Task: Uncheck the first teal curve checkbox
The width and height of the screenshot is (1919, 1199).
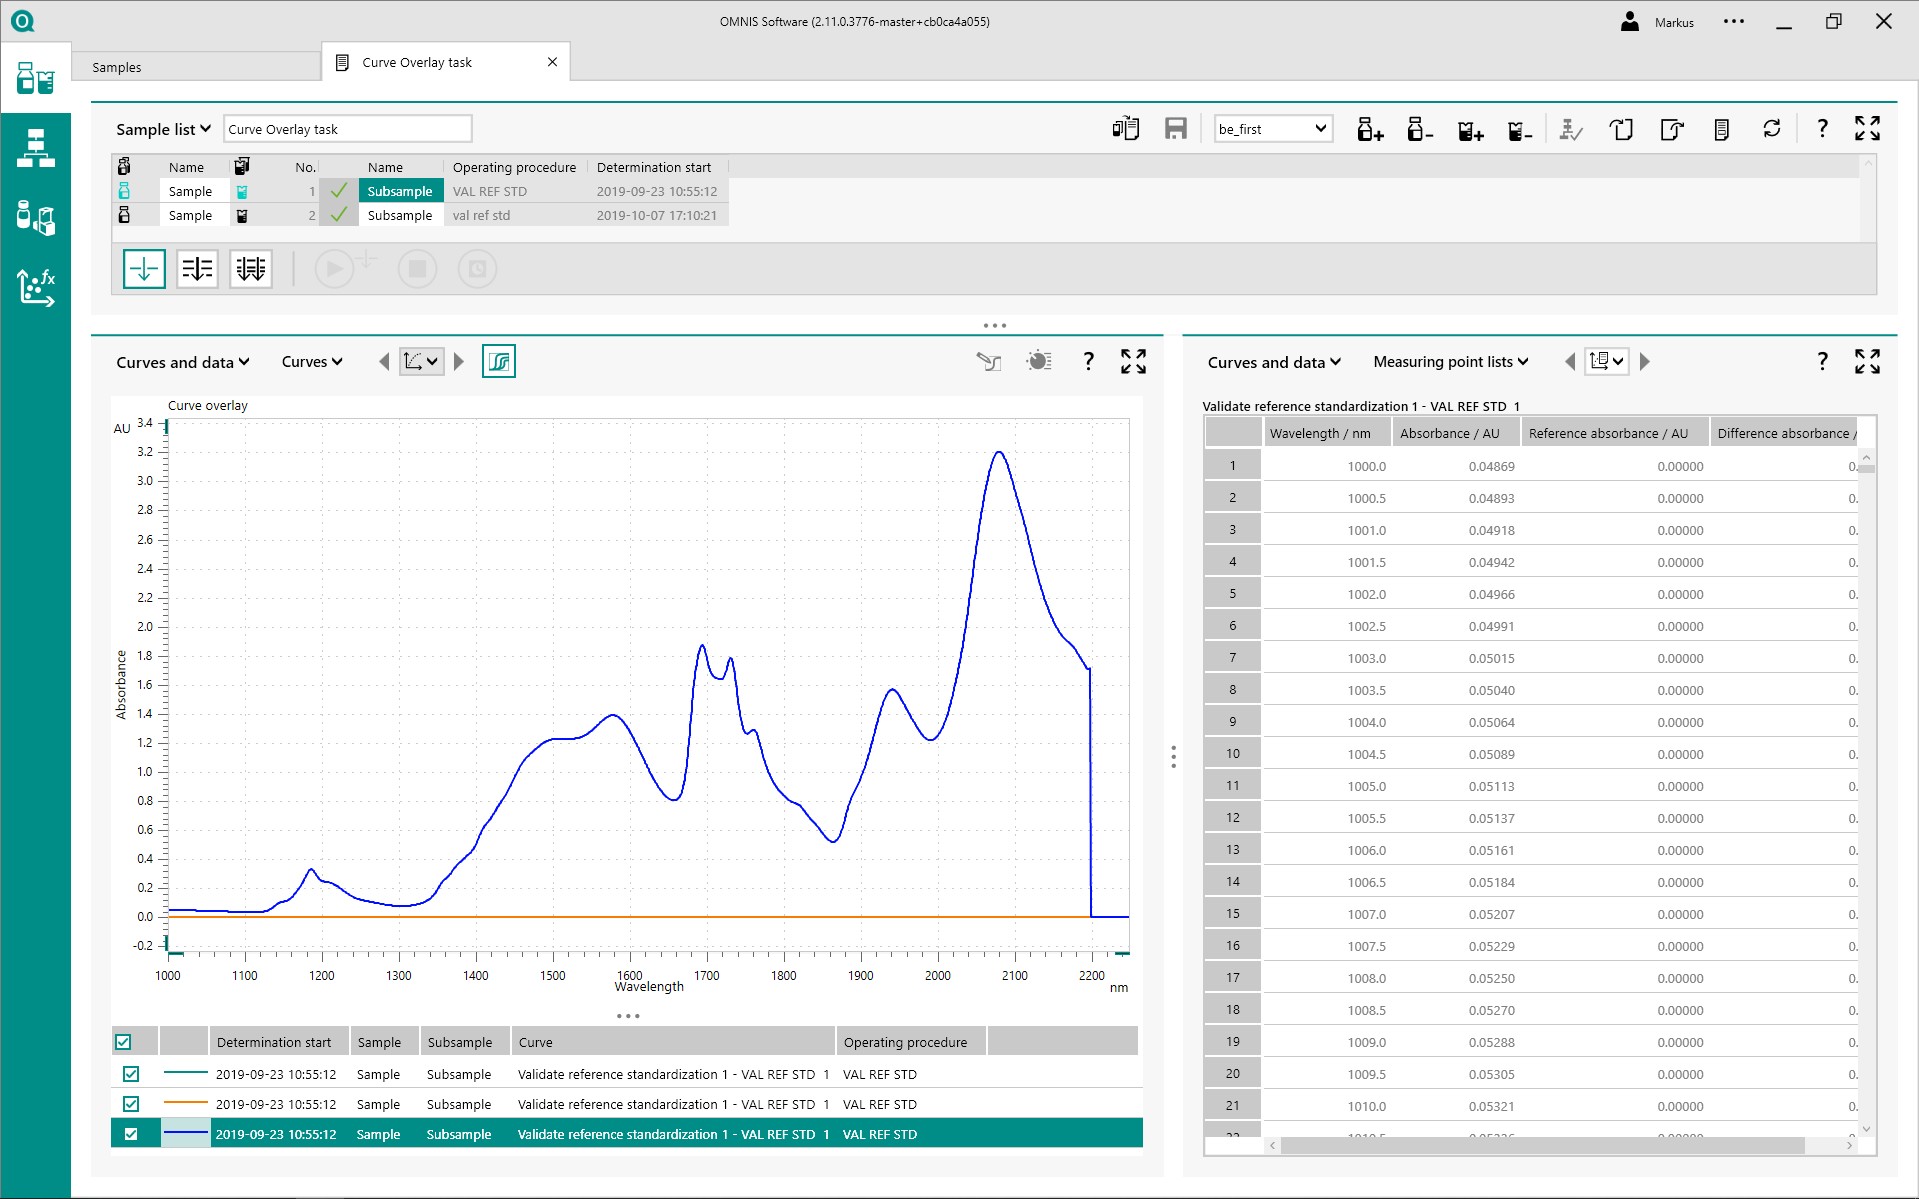Action: coord(131,1074)
